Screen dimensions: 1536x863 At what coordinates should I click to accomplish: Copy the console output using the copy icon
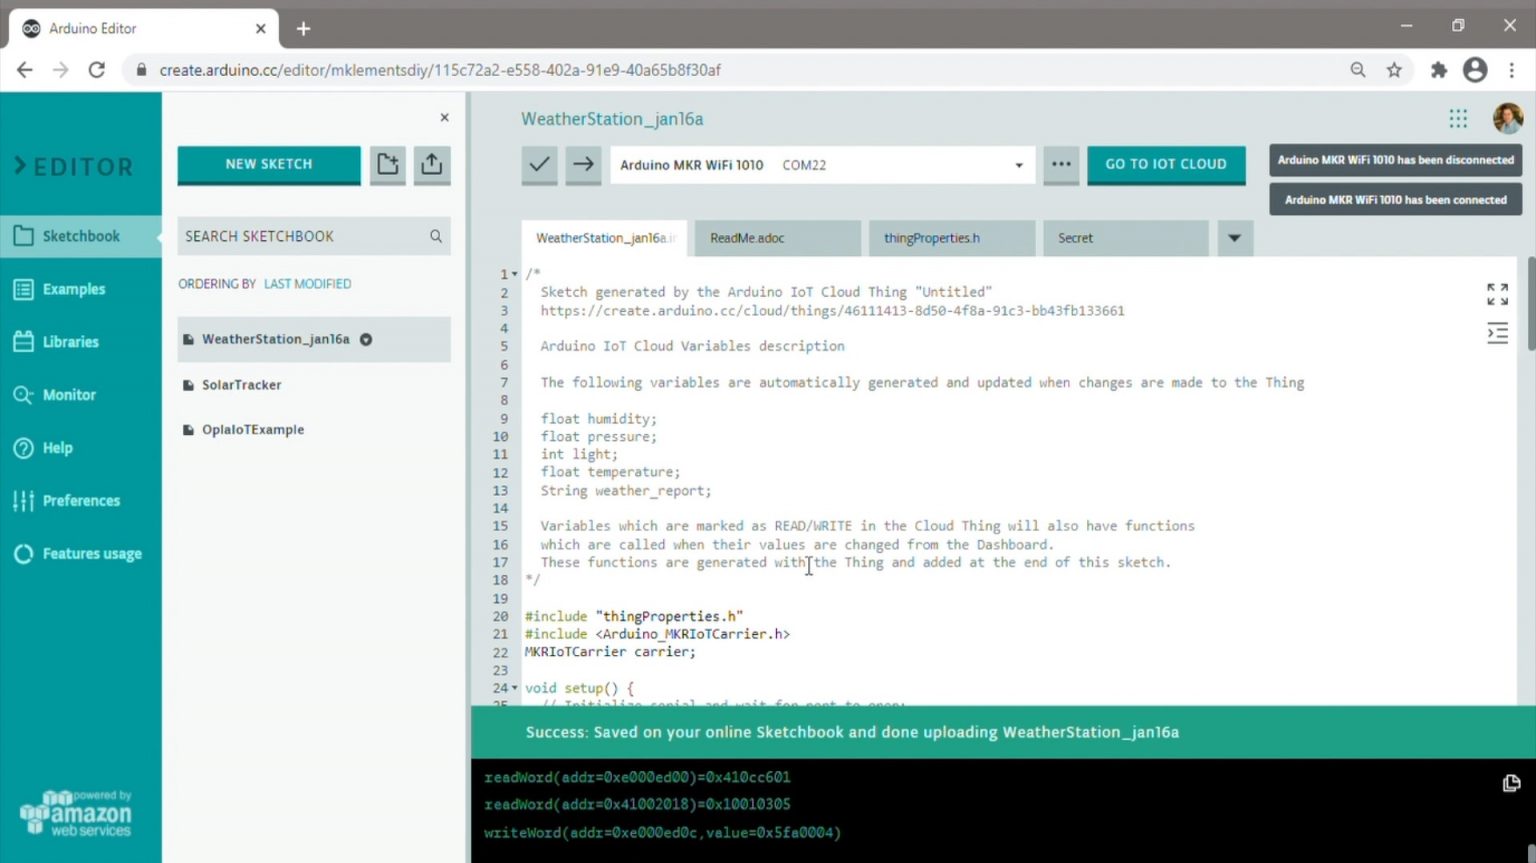[x=1510, y=783]
